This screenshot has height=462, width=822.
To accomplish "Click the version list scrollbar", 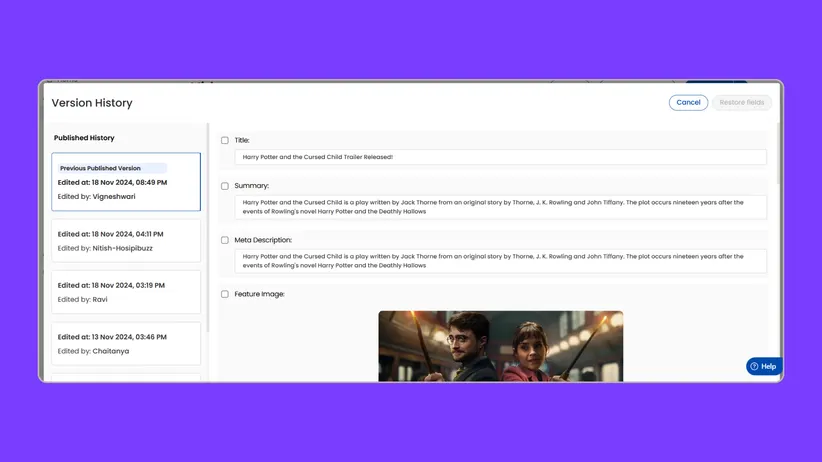I will [208, 228].
